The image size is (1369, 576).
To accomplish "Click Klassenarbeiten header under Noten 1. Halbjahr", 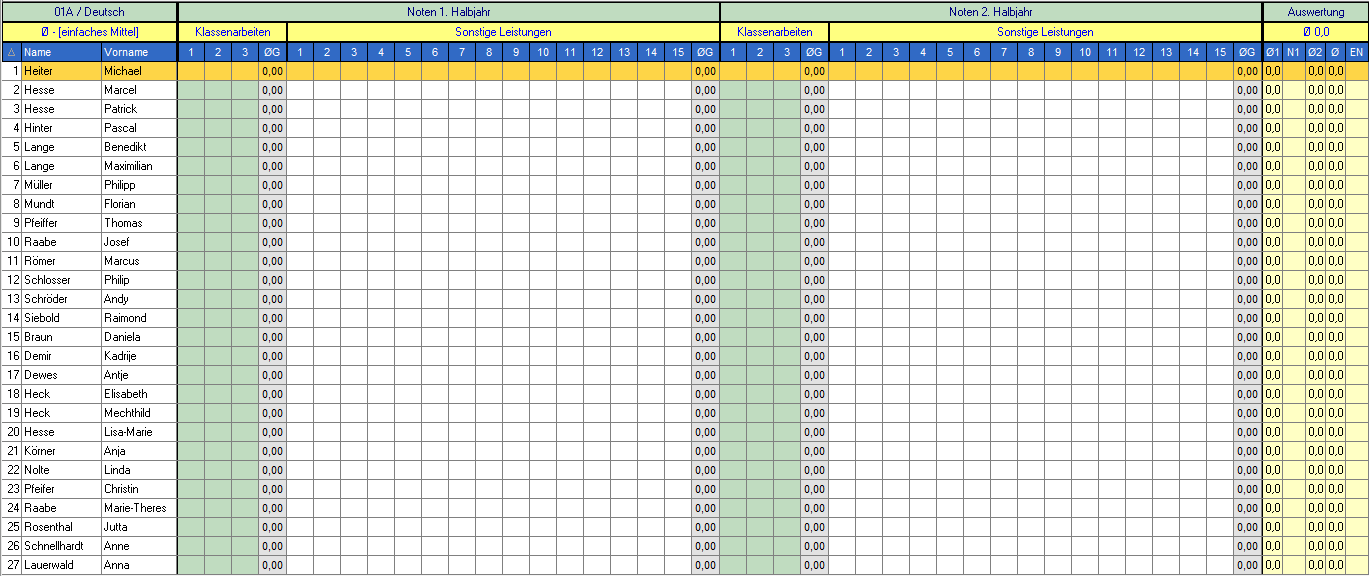I will (232, 32).
